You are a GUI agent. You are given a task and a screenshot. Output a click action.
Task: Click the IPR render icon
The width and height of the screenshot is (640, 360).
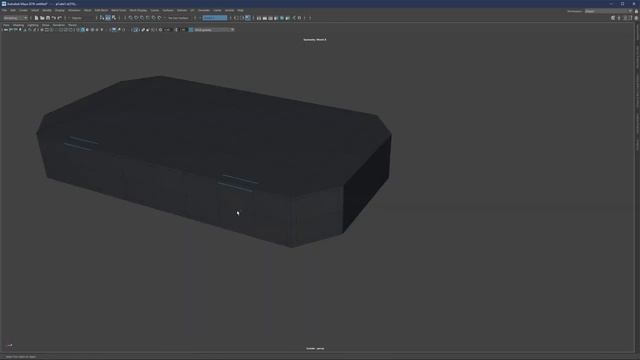tap(270, 18)
